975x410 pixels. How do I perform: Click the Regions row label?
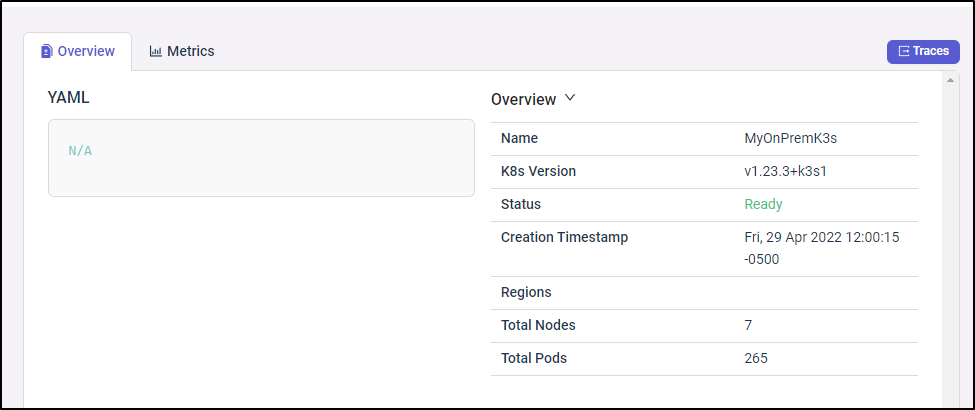point(526,292)
